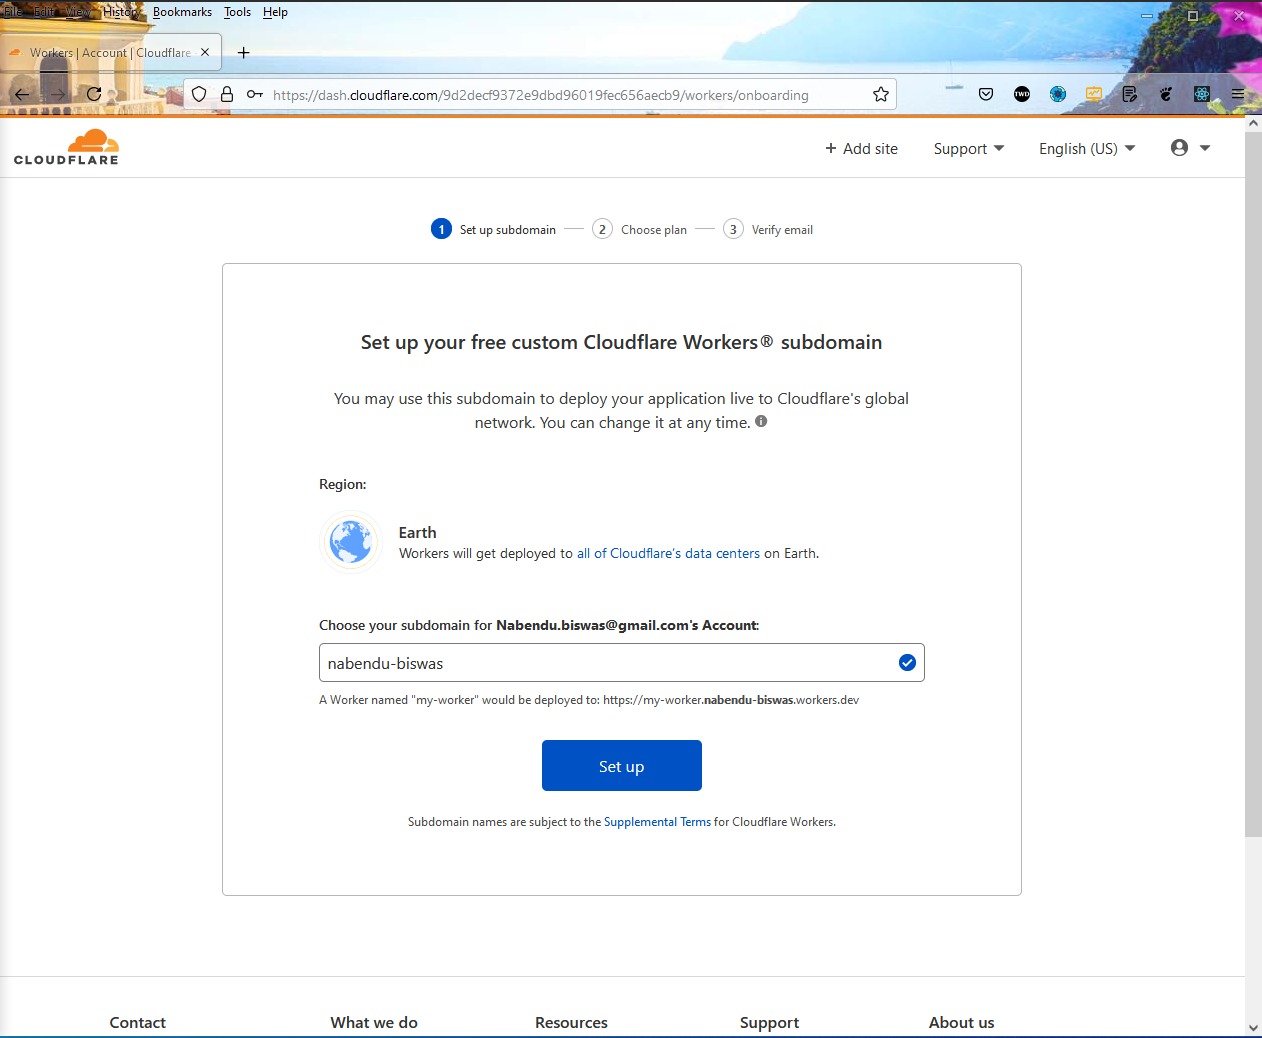Open the History menu

point(122,12)
